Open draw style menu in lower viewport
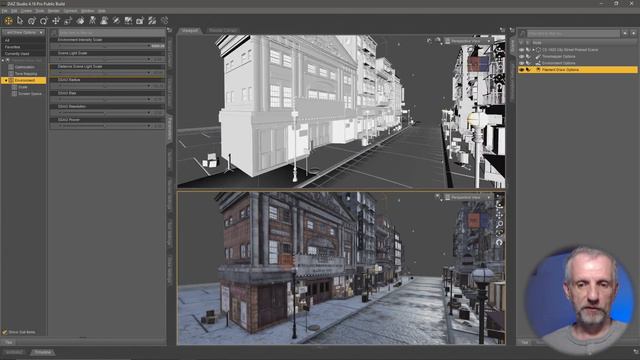This screenshot has width=640, height=360. pos(438,198)
